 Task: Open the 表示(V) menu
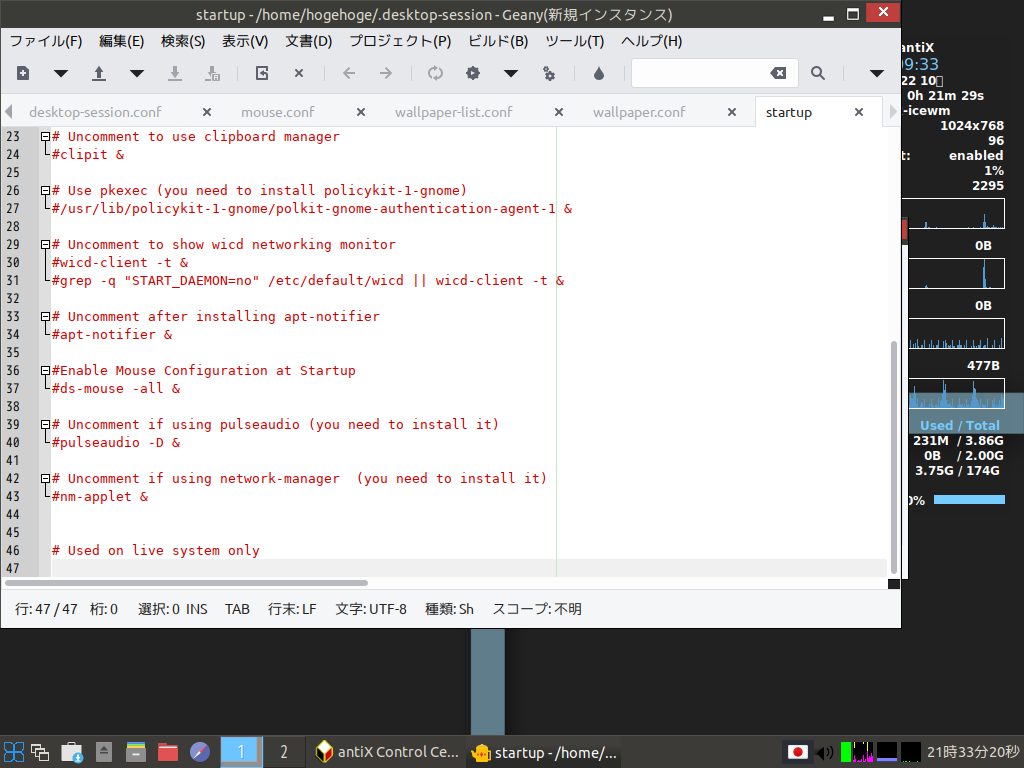pyautogui.click(x=245, y=41)
